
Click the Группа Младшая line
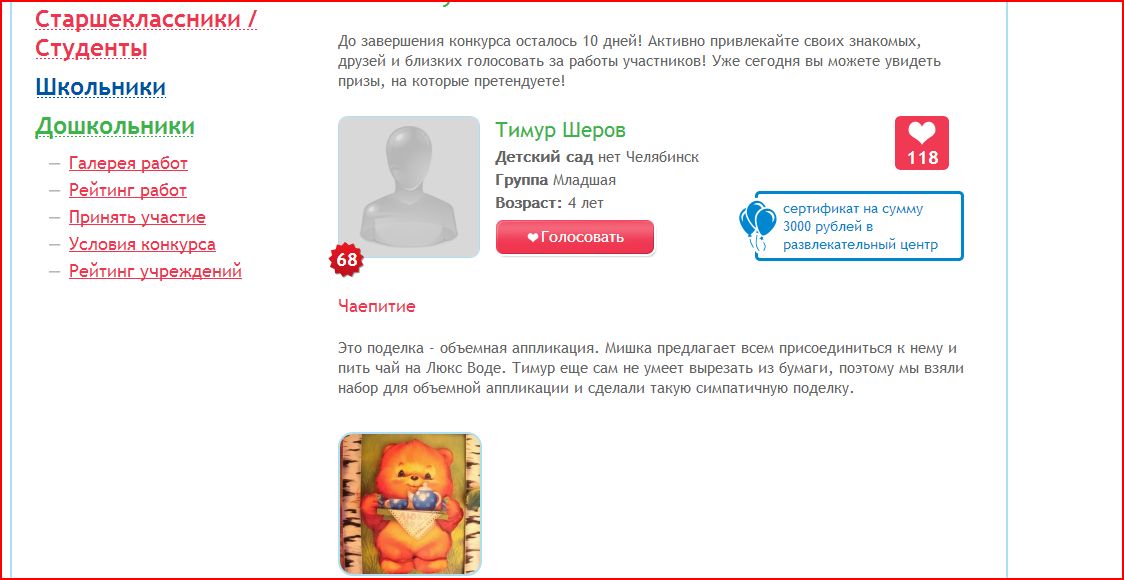coord(556,180)
